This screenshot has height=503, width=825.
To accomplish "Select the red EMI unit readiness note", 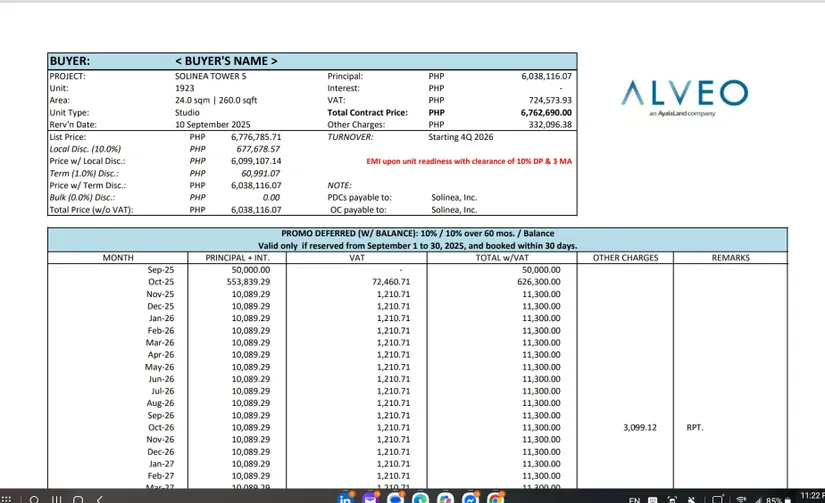I will (469, 161).
